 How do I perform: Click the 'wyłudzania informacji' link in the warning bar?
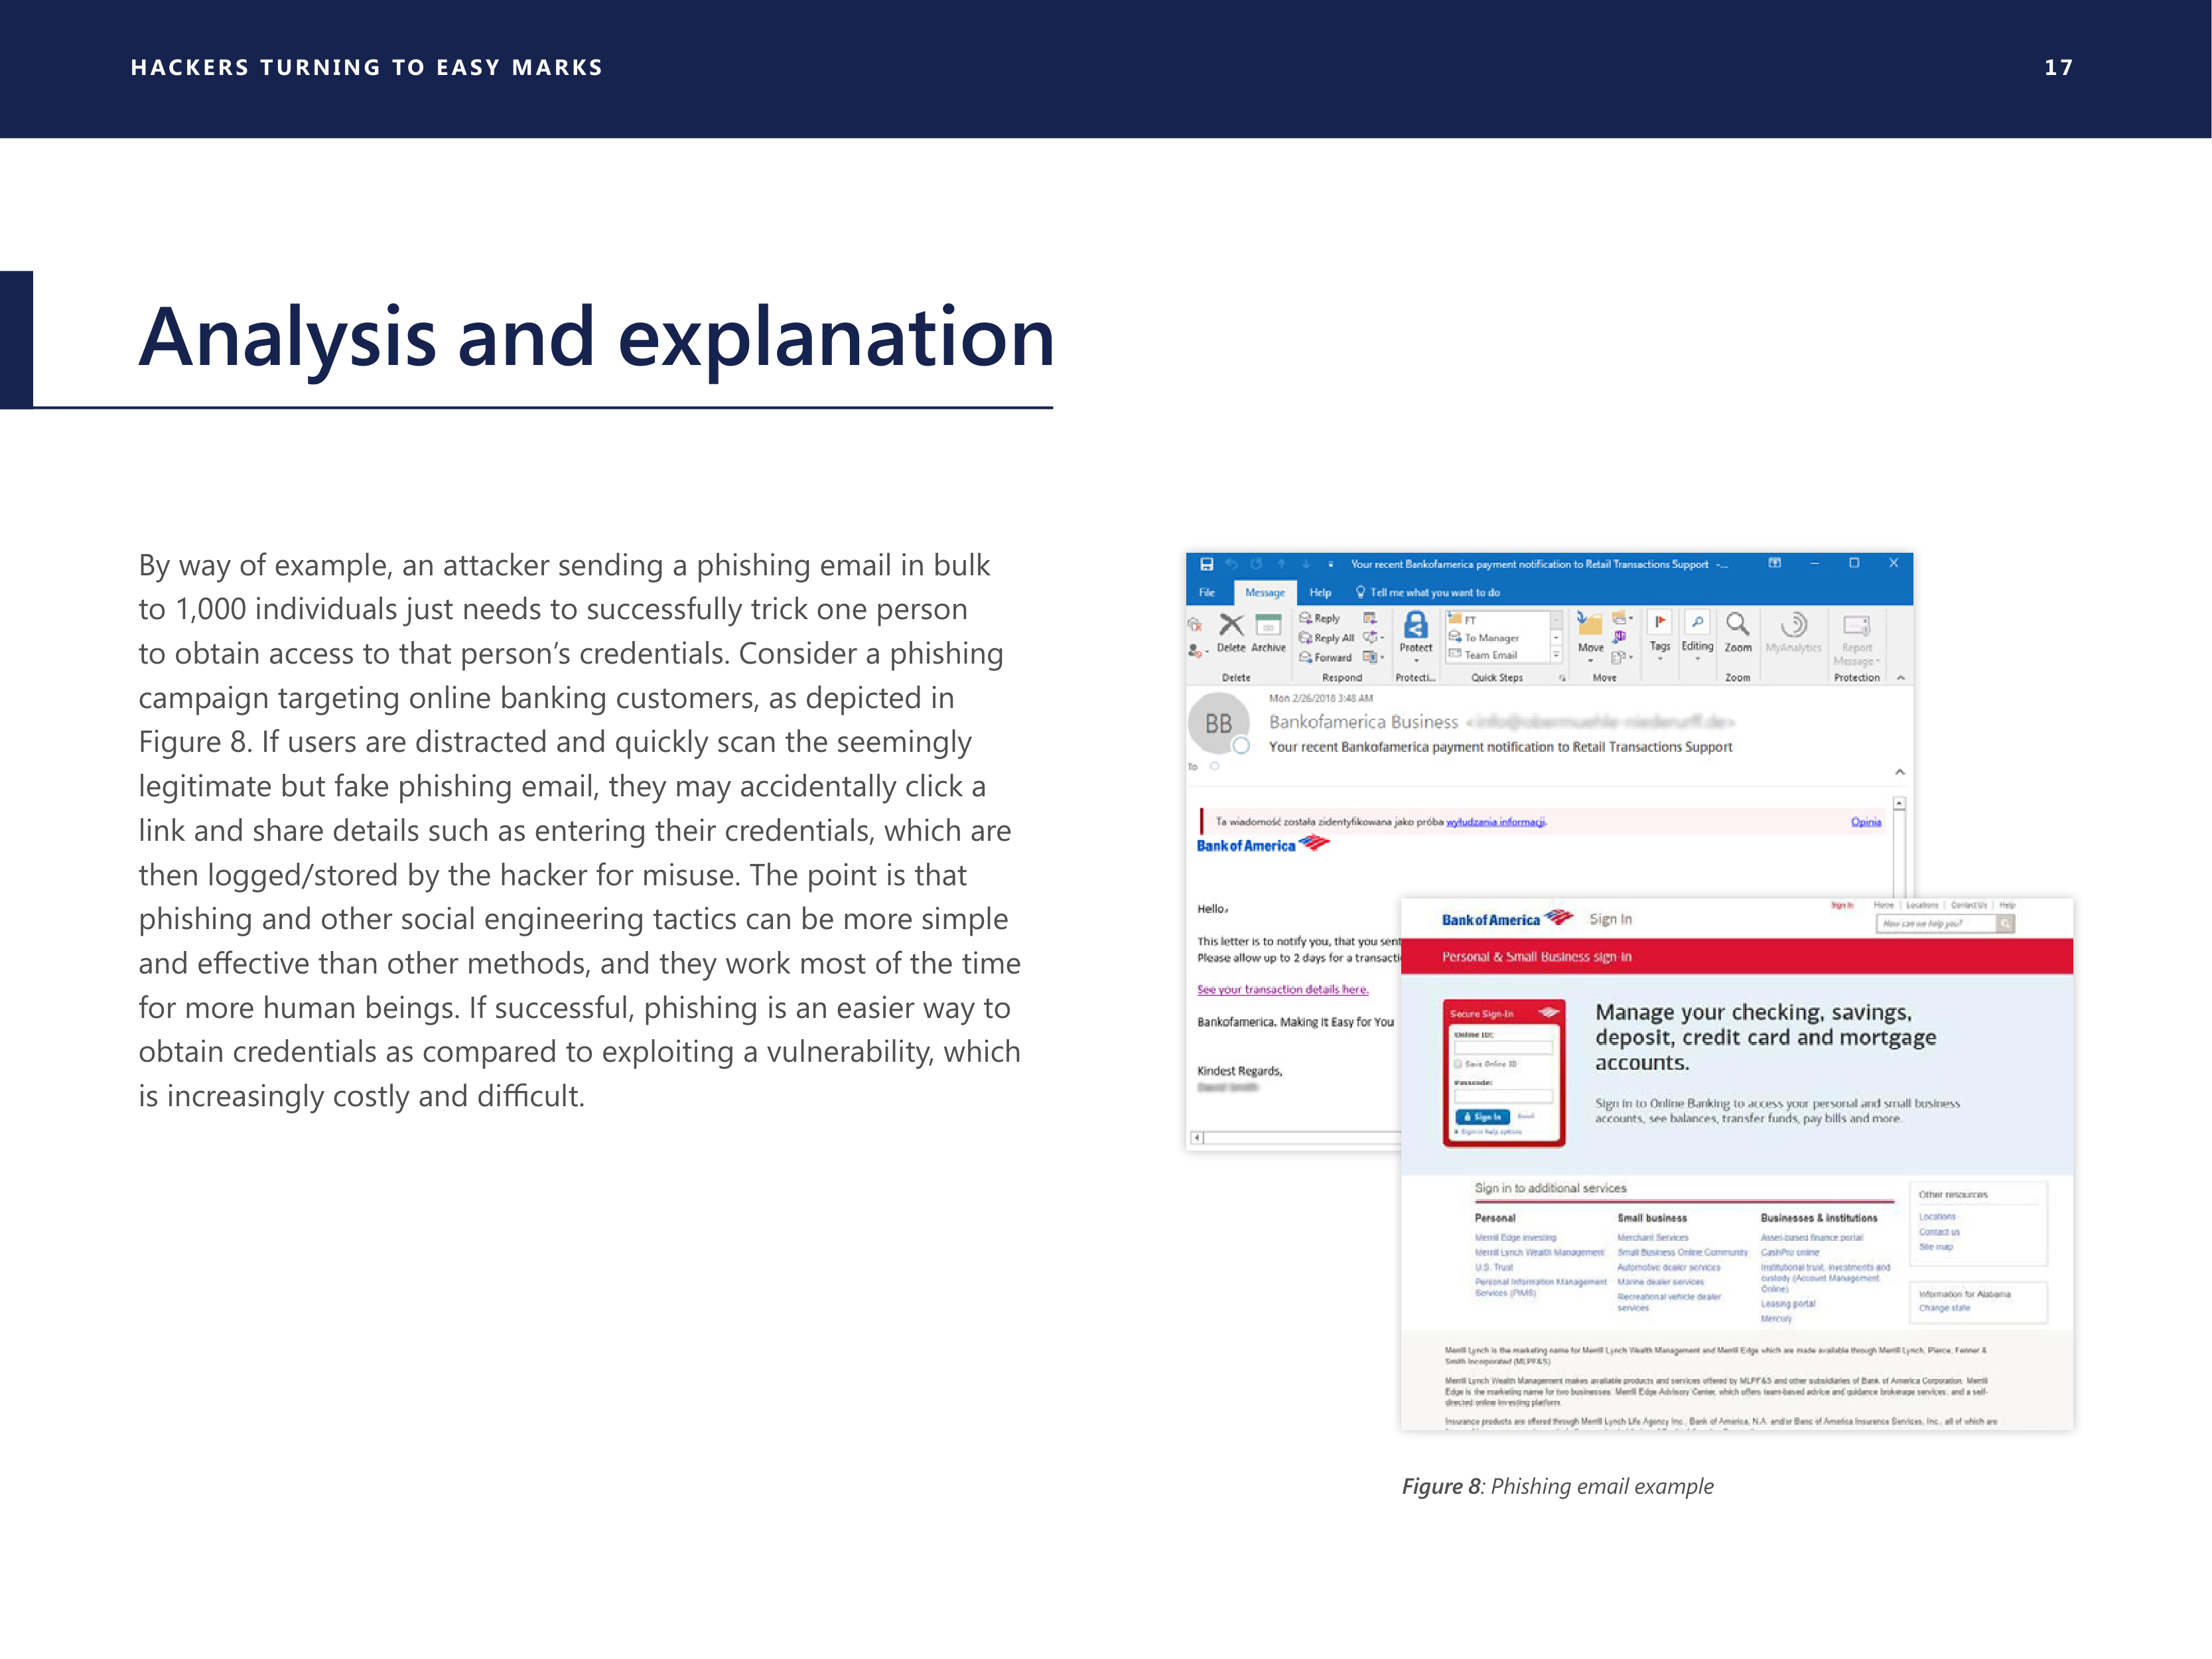click(1496, 822)
